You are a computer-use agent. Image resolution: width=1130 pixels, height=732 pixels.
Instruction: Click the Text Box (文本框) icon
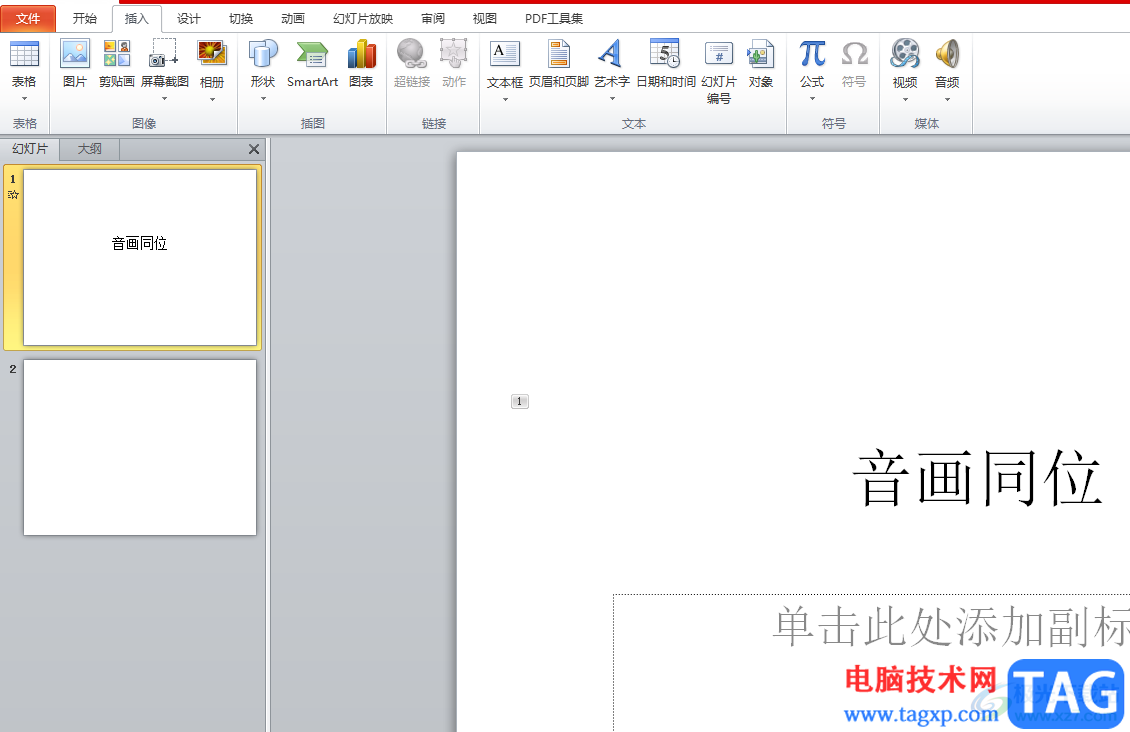click(x=504, y=54)
